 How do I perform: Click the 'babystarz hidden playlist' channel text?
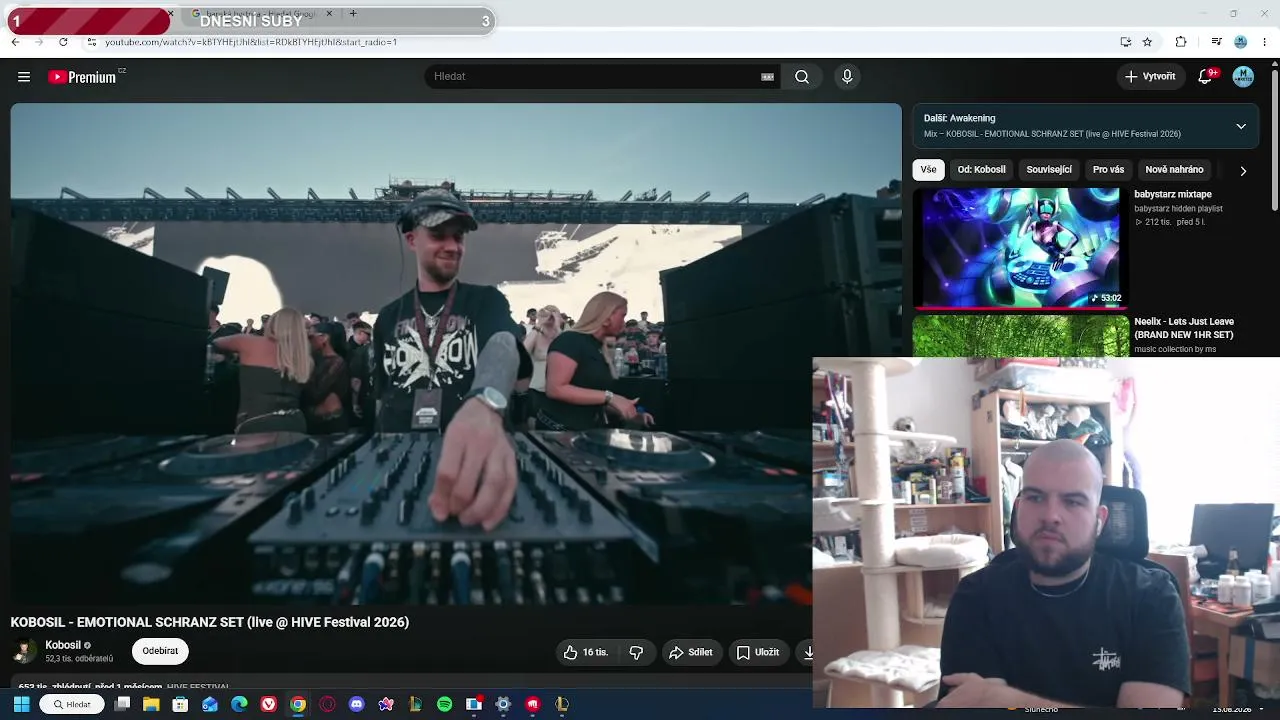1178,209
